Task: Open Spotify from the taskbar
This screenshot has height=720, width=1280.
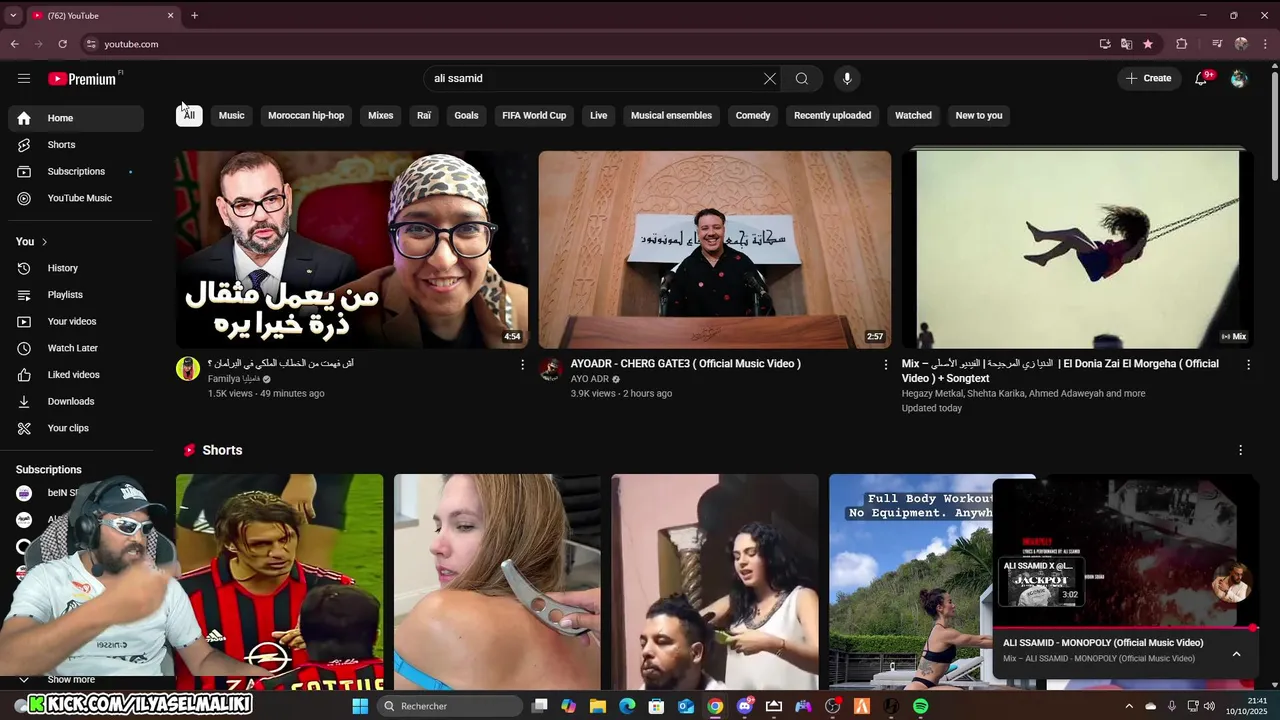Action: 921,706
